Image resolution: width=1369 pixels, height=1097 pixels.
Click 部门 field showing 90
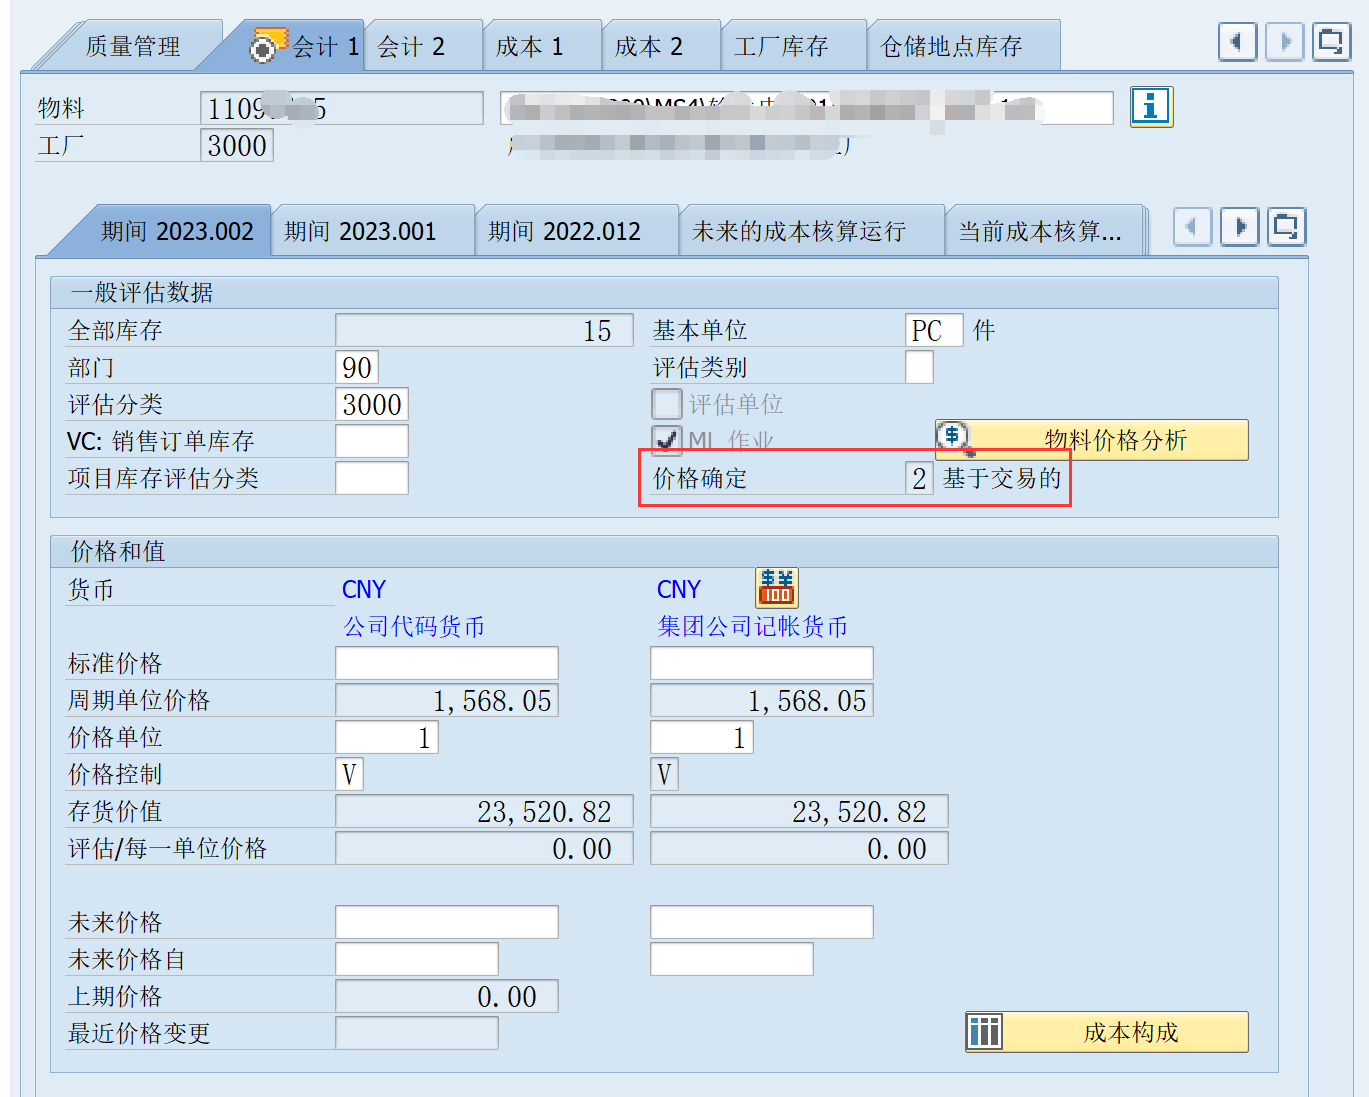point(357,367)
